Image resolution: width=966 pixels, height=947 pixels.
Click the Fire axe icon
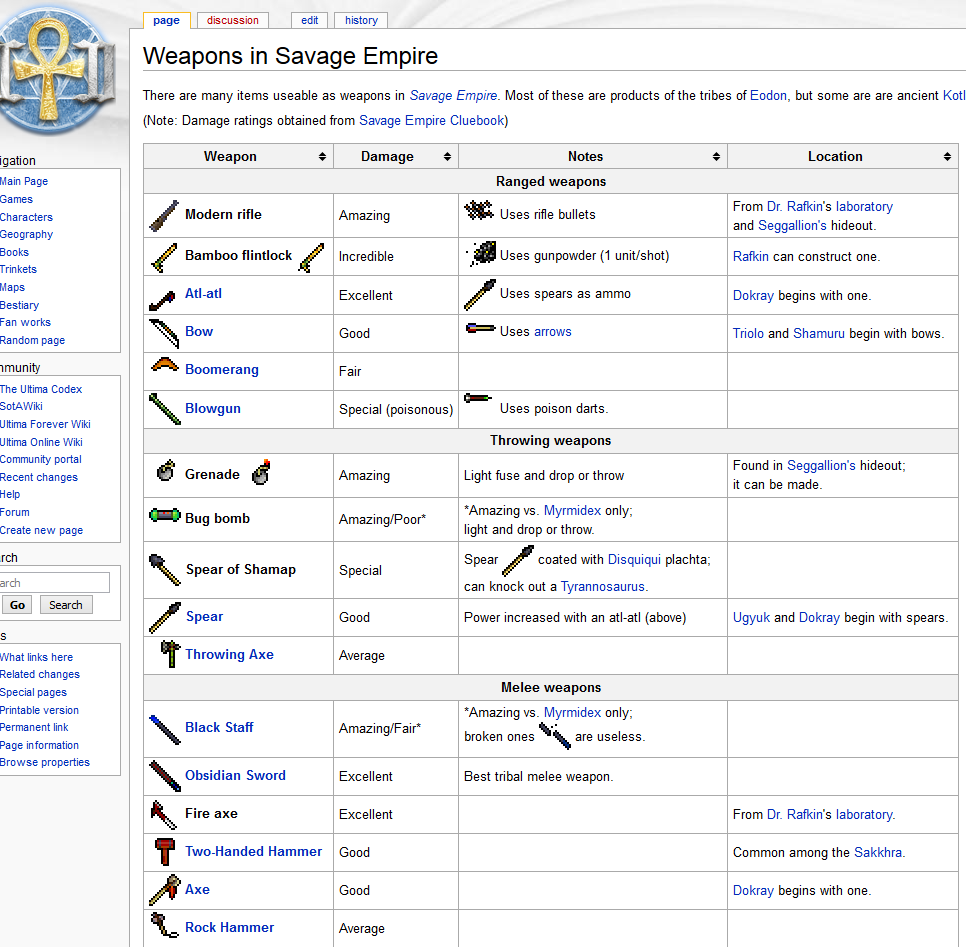164,814
